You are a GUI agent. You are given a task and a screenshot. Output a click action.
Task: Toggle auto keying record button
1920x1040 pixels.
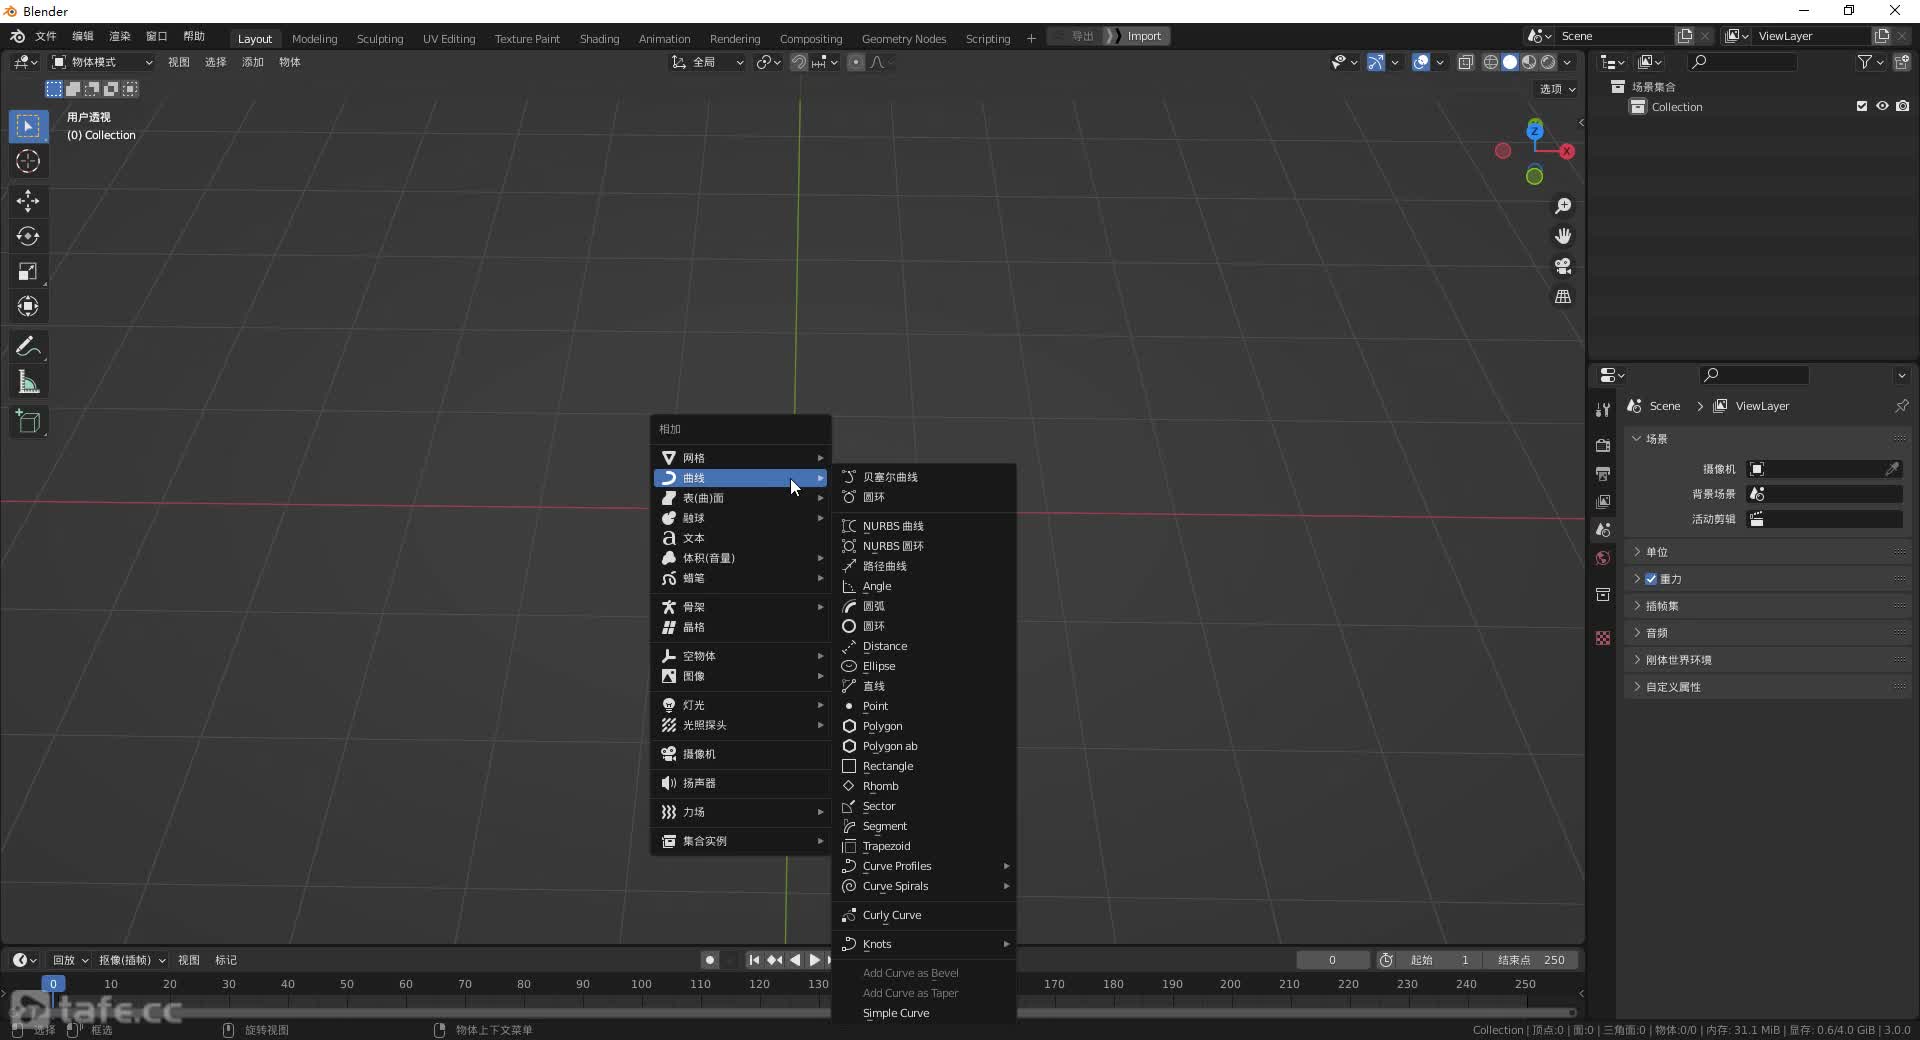click(x=710, y=960)
